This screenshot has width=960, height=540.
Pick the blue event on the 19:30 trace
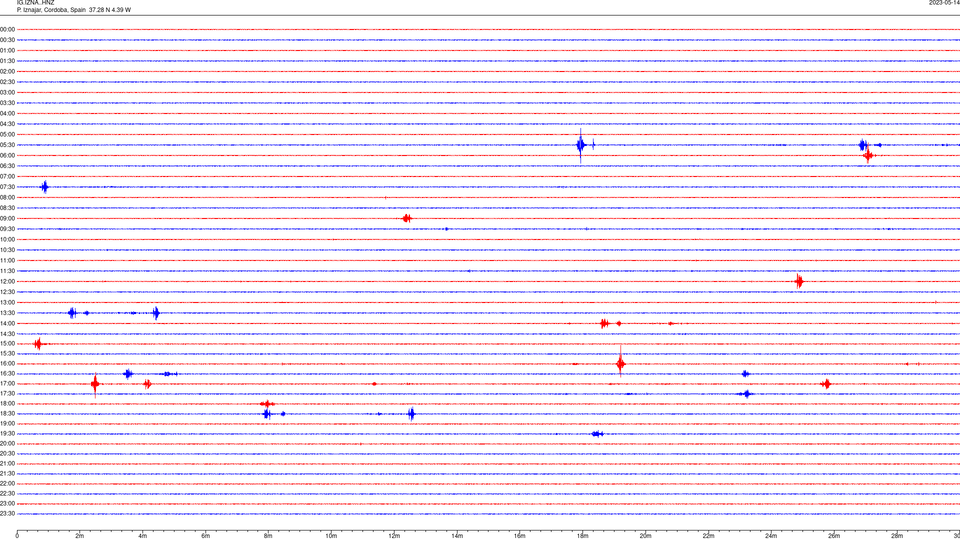pyautogui.click(x=598, y=434)
